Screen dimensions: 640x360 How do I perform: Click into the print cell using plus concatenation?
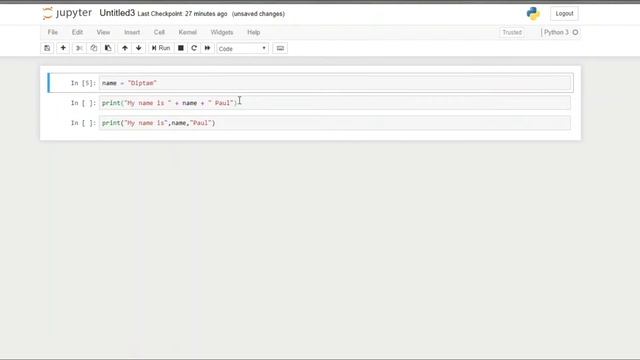pyautogui.click(x=335, y=103)
